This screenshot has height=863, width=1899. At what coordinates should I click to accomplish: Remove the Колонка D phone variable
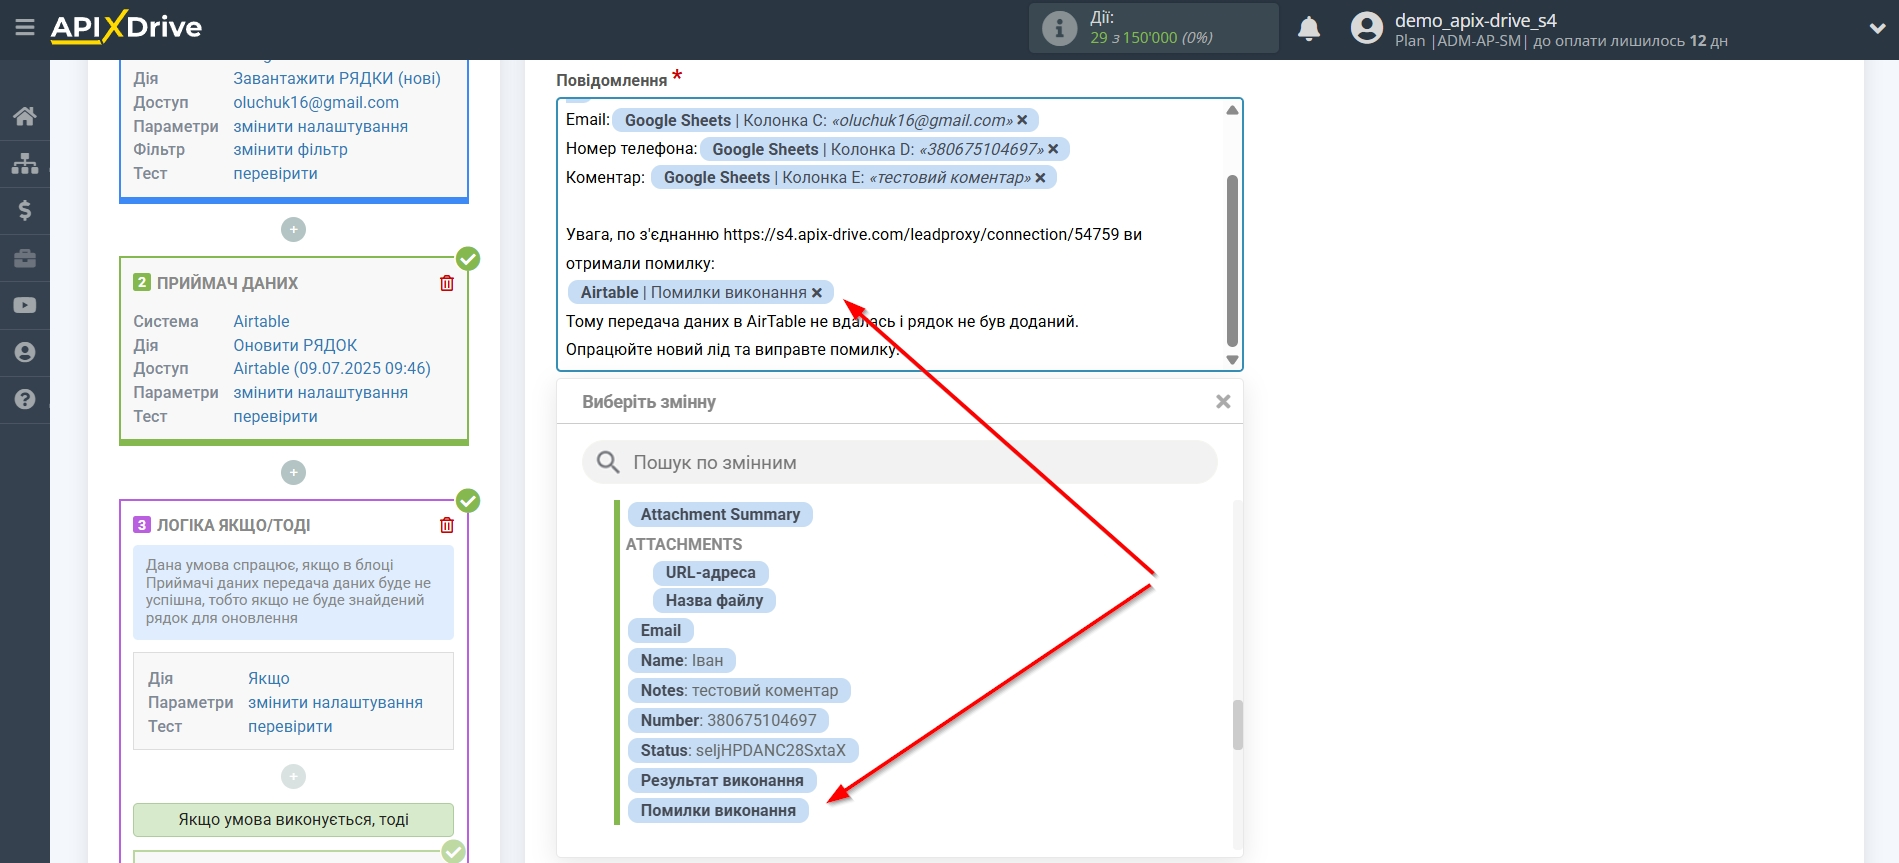tap(1053, 149)
